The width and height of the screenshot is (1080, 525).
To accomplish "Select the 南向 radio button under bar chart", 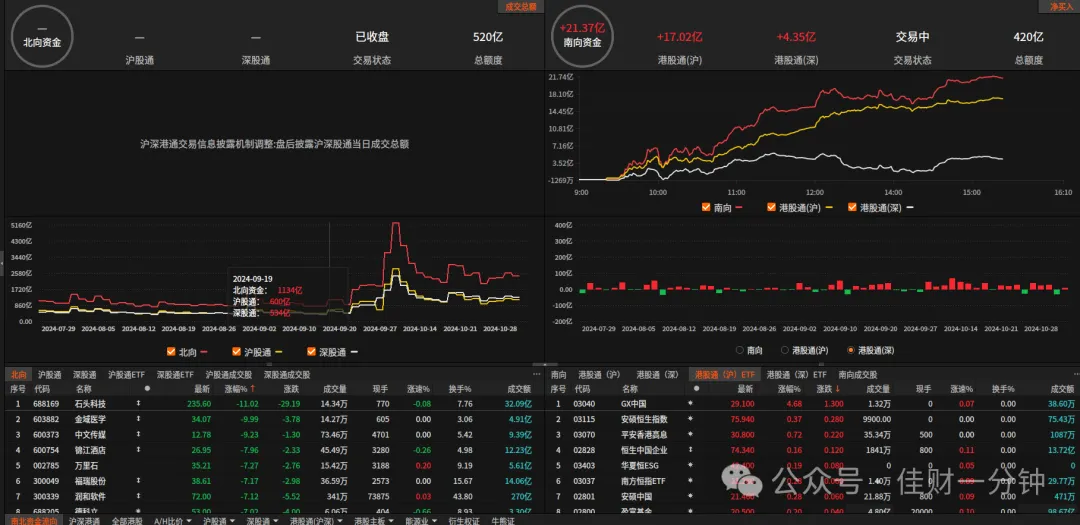I will 740,350.
